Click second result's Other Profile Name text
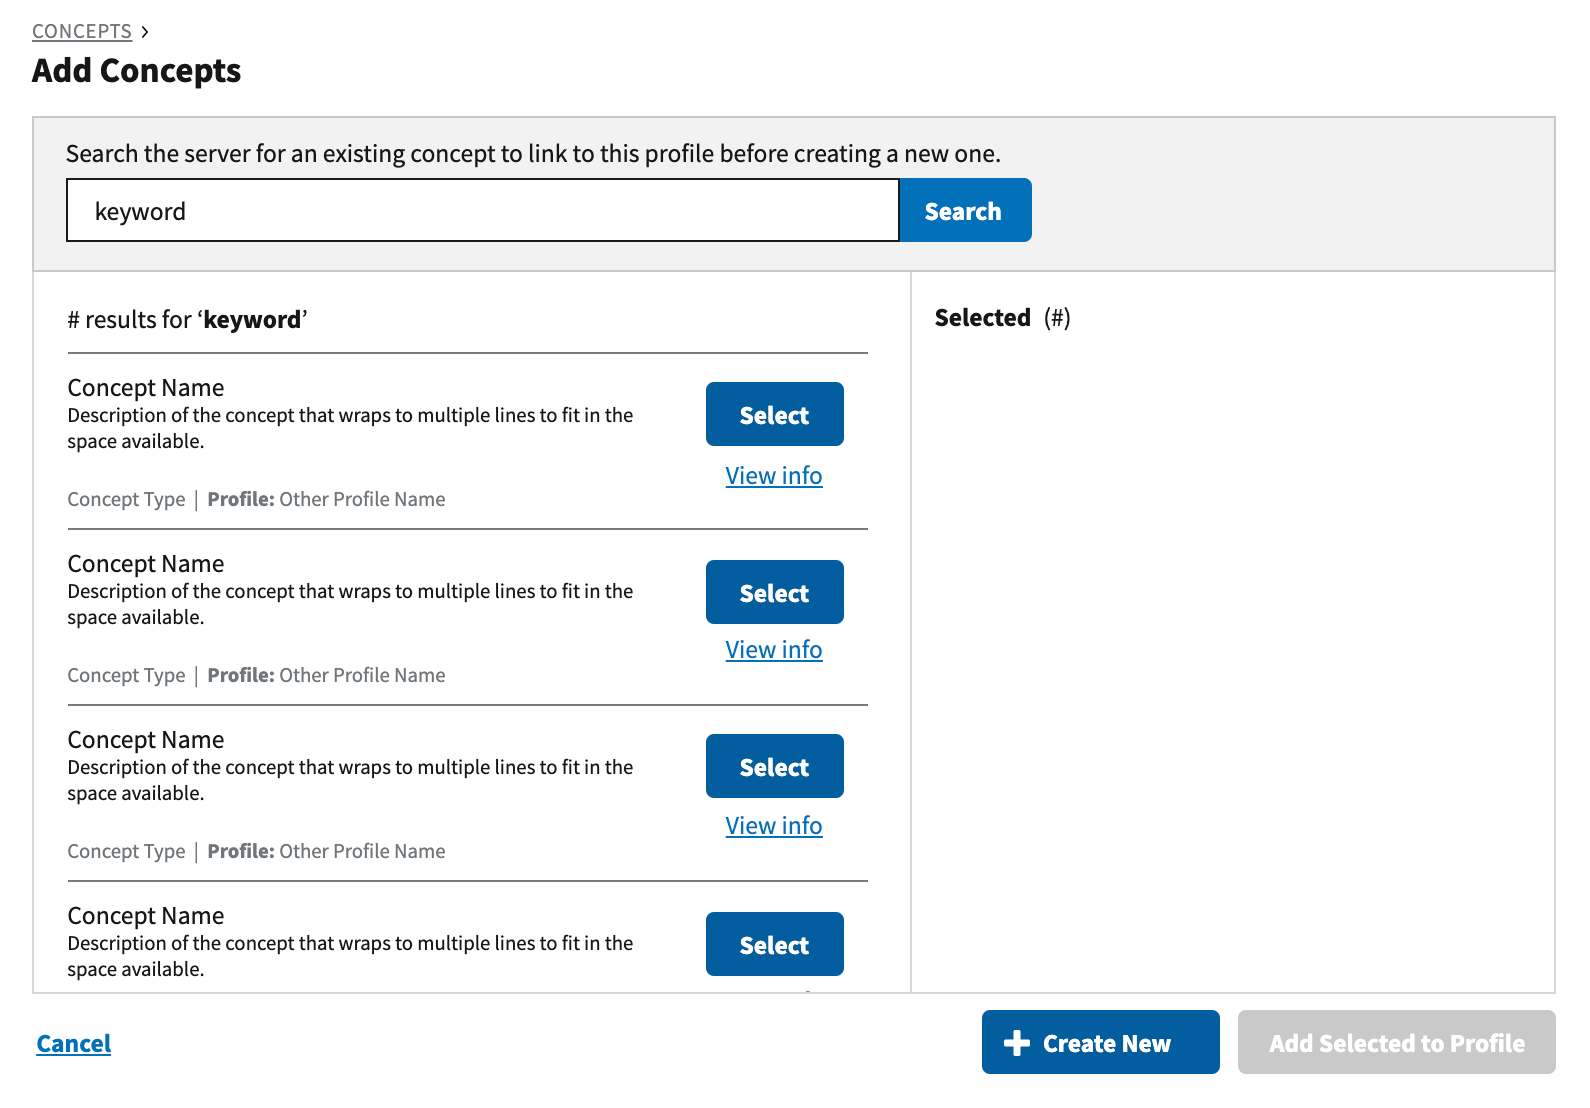 pos(362,676)
